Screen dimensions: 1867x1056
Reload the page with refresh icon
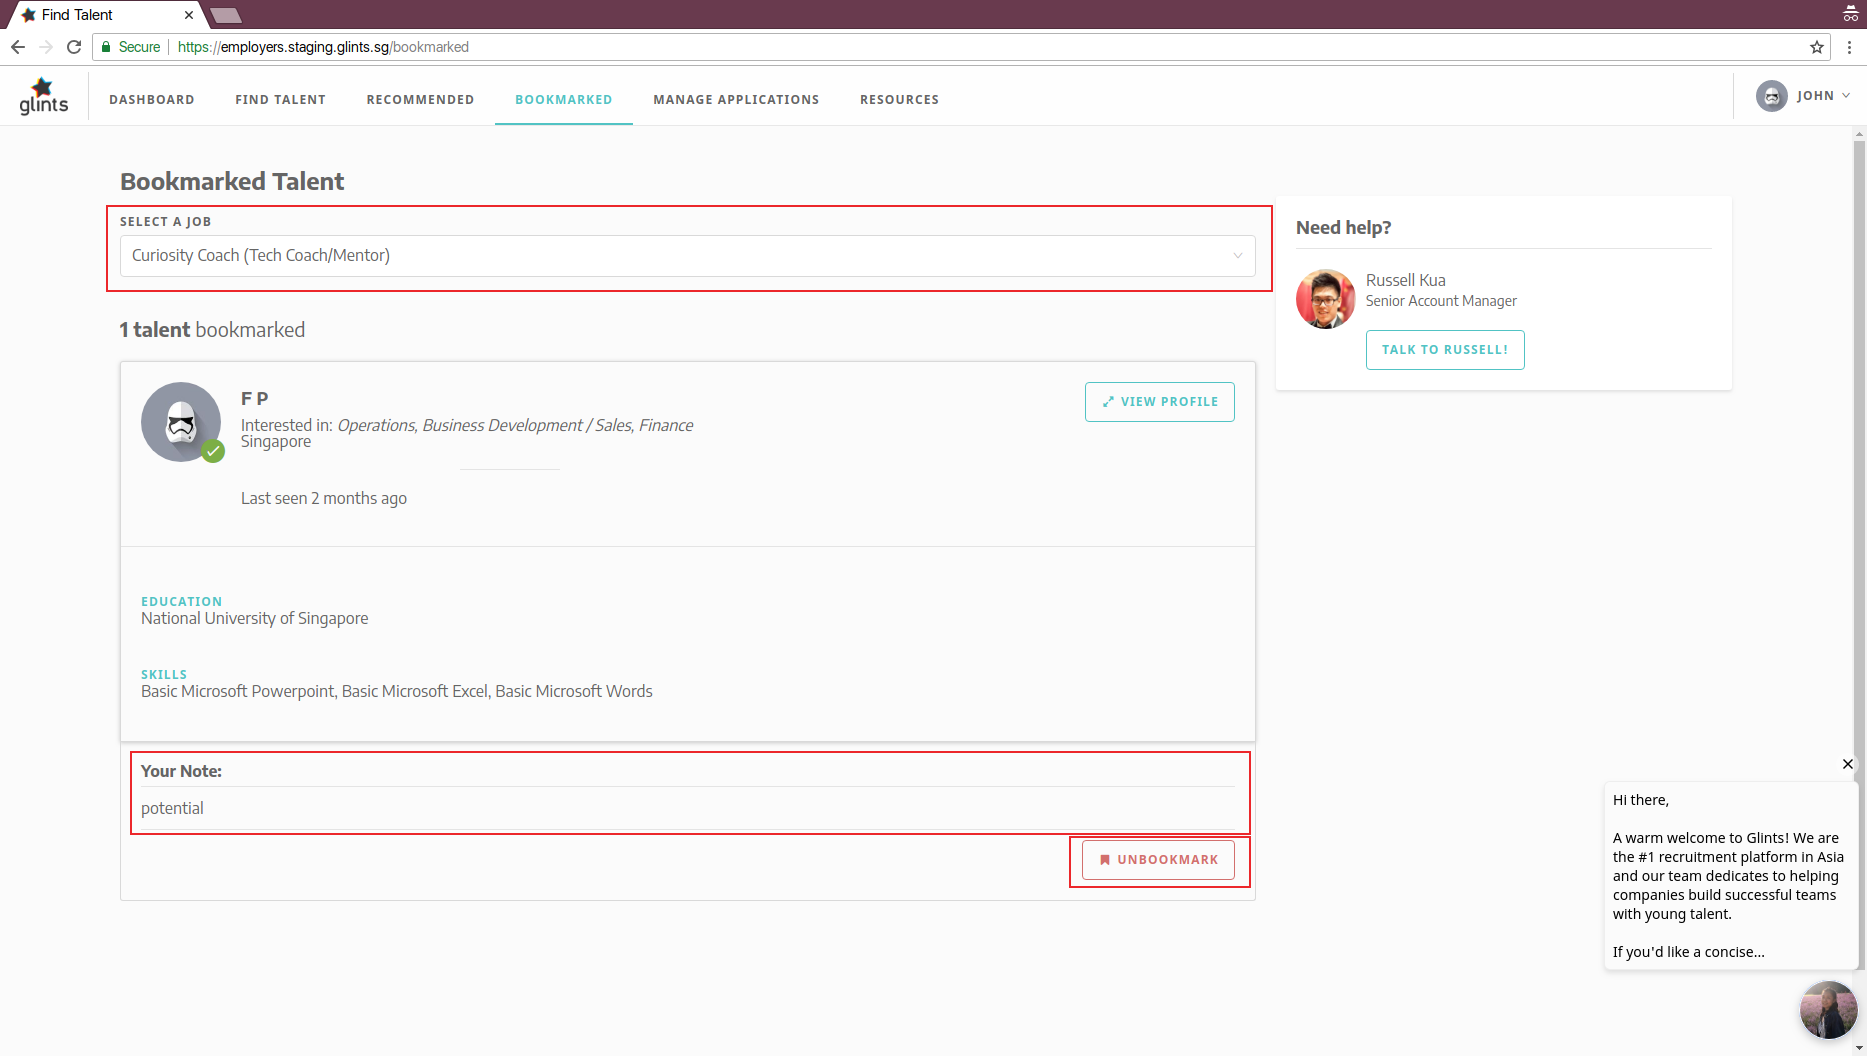74,47
